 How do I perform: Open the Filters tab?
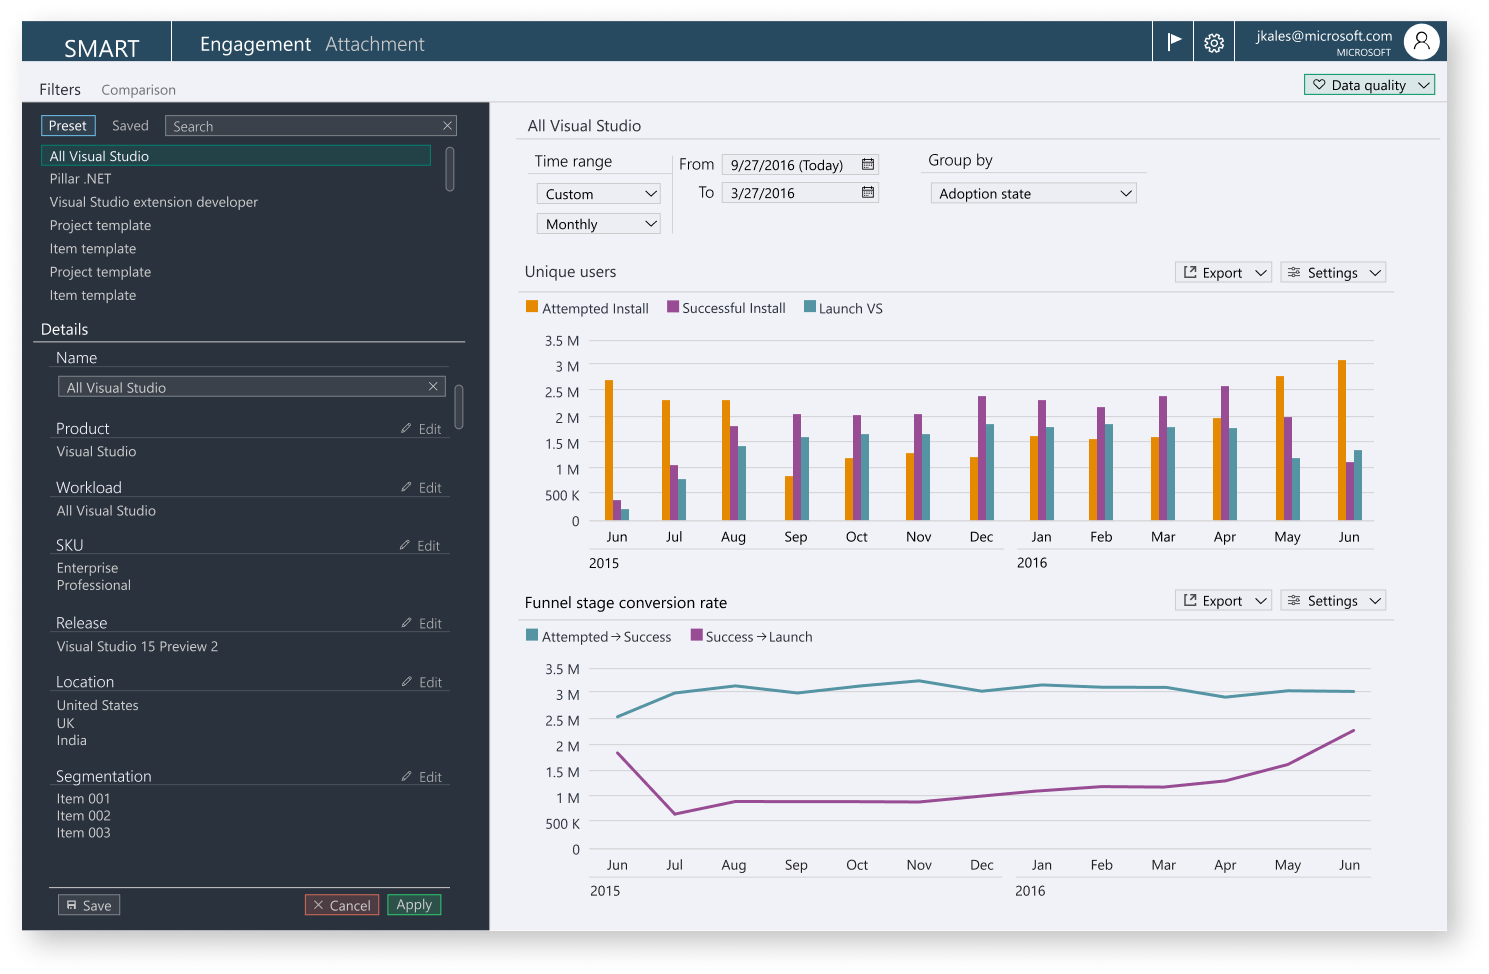tap(60, 89)
